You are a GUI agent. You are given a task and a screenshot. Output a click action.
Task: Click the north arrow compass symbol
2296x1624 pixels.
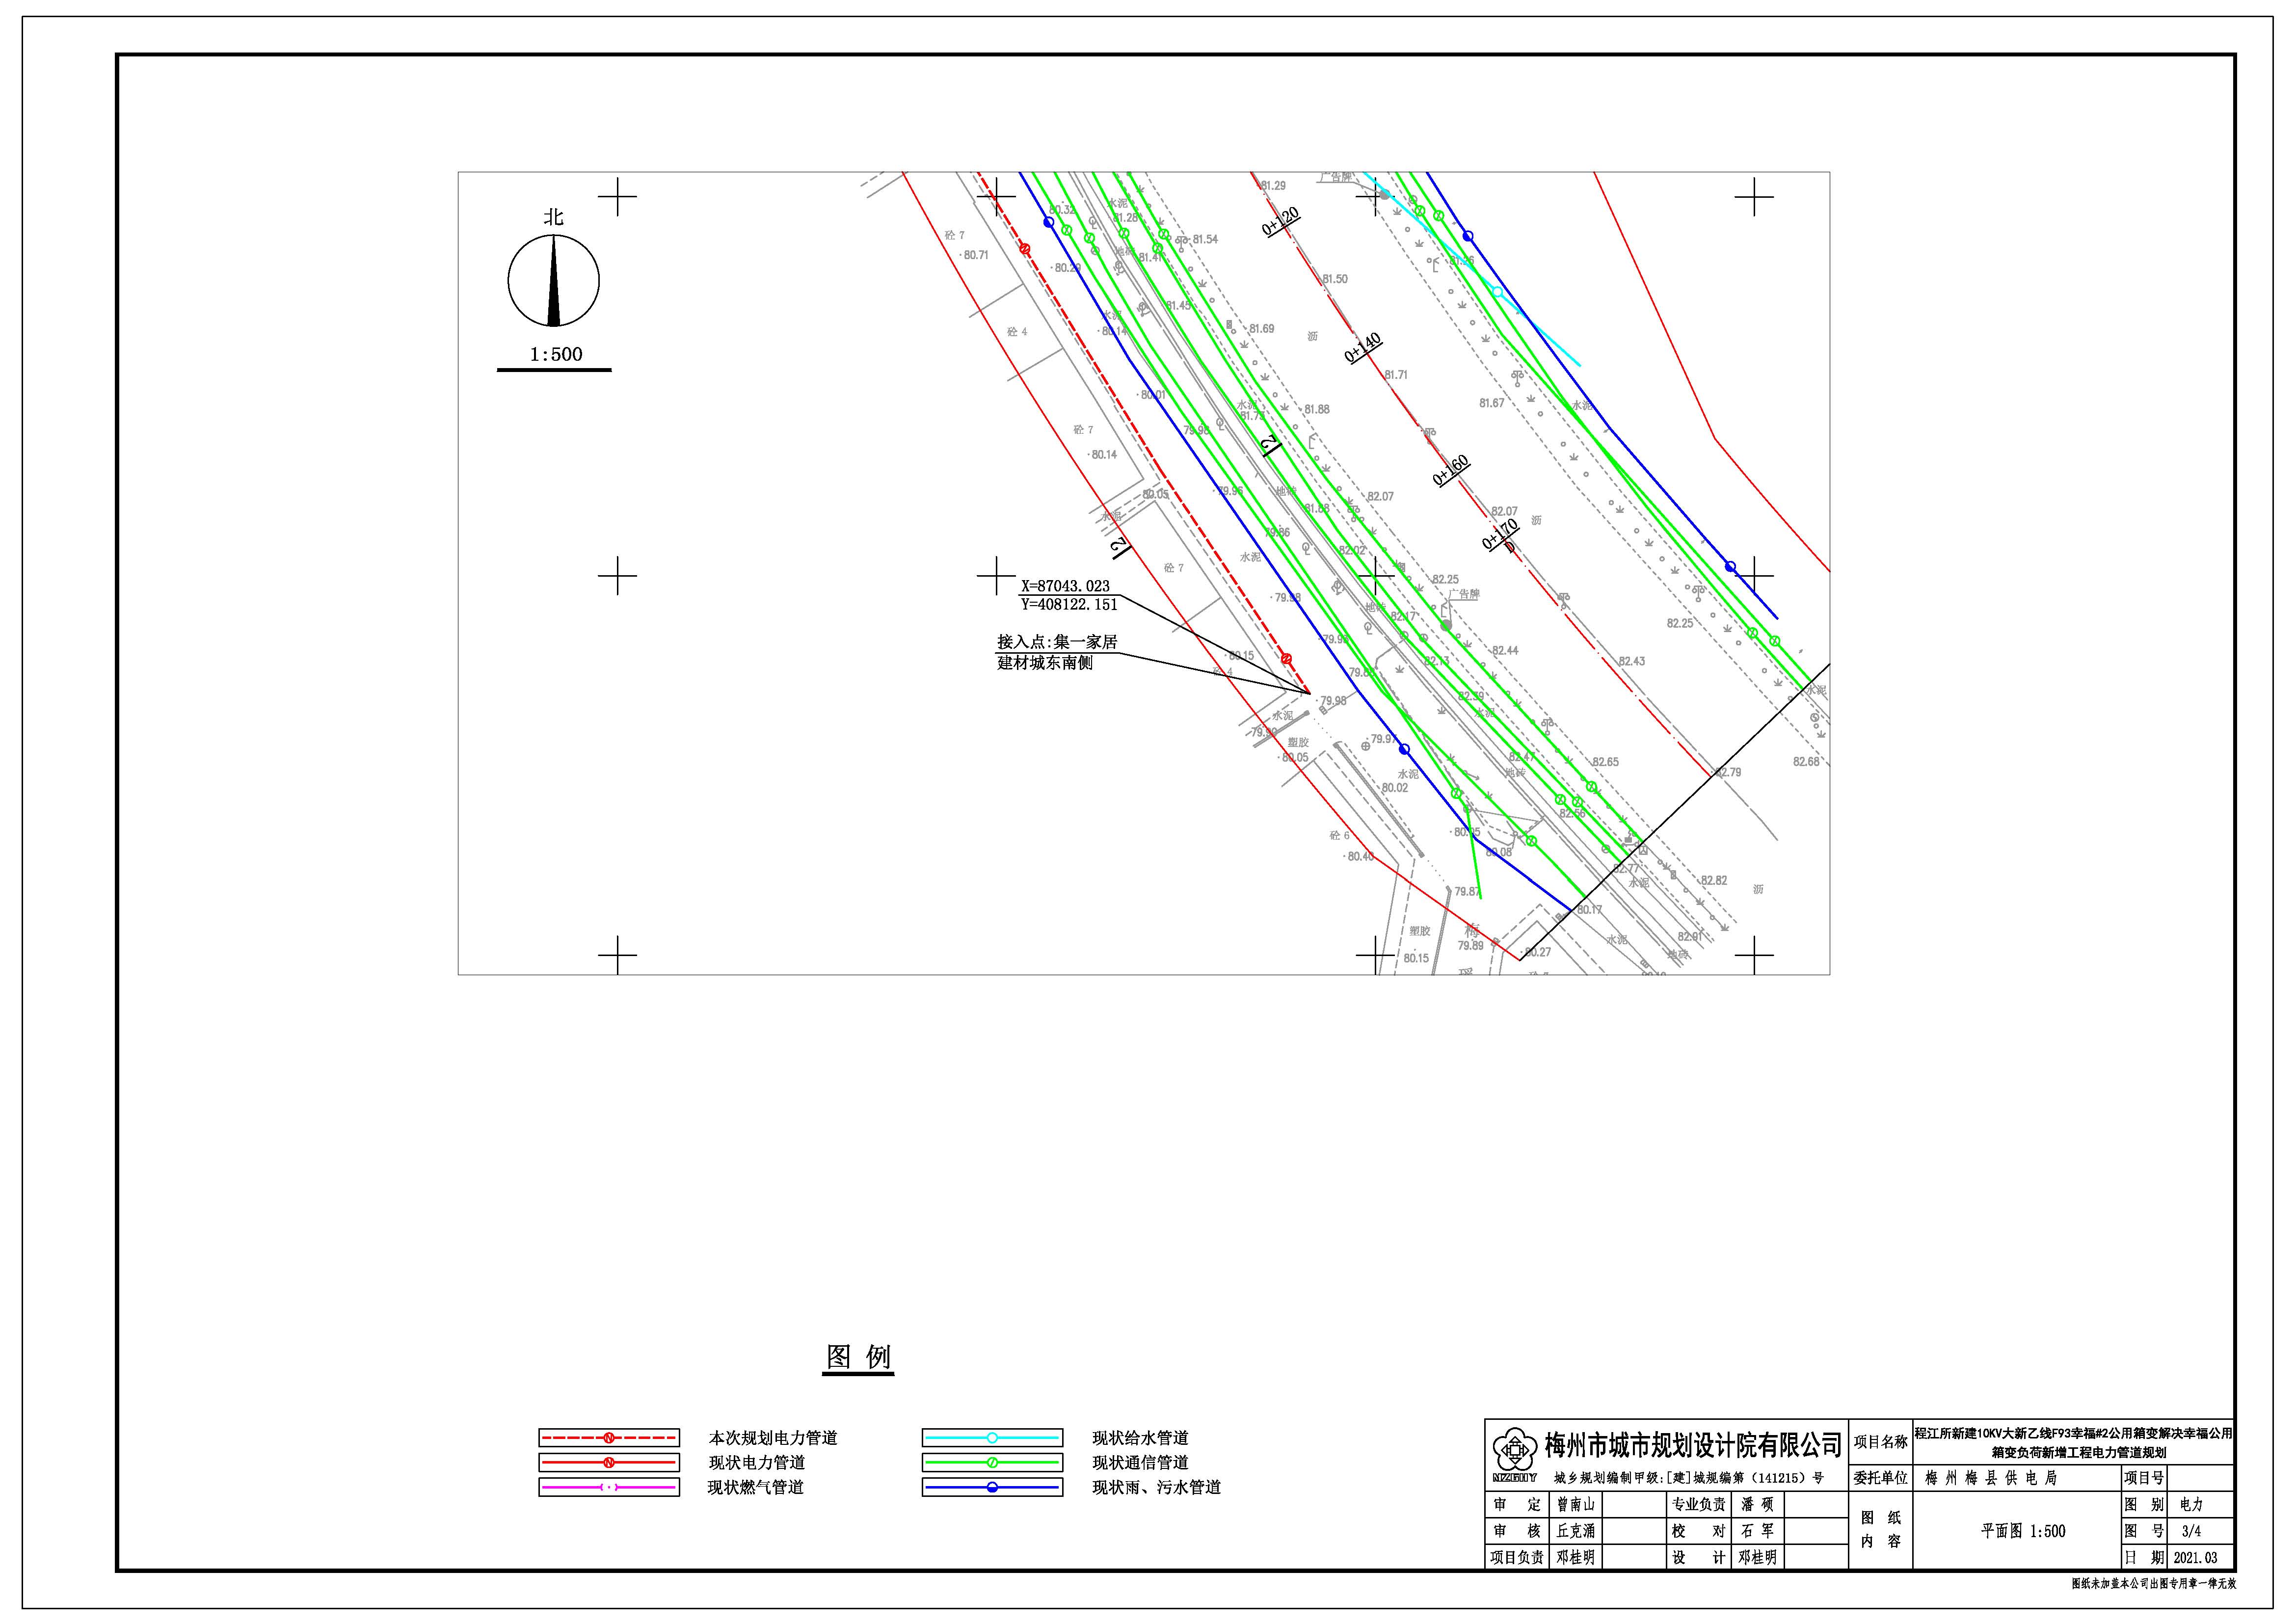click(553, 281)
